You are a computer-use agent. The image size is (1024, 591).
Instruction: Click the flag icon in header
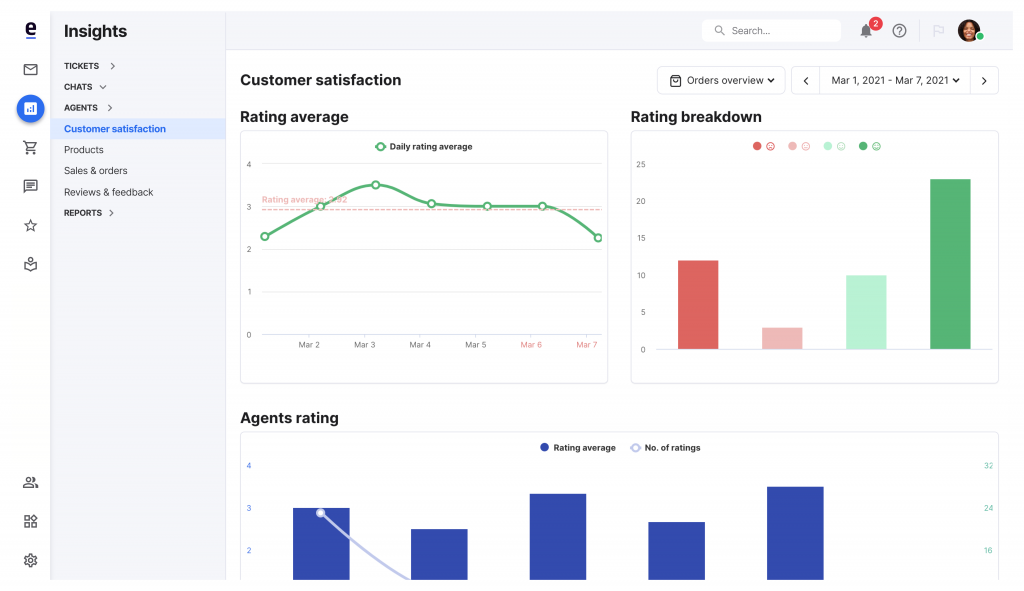click(938, 31)
